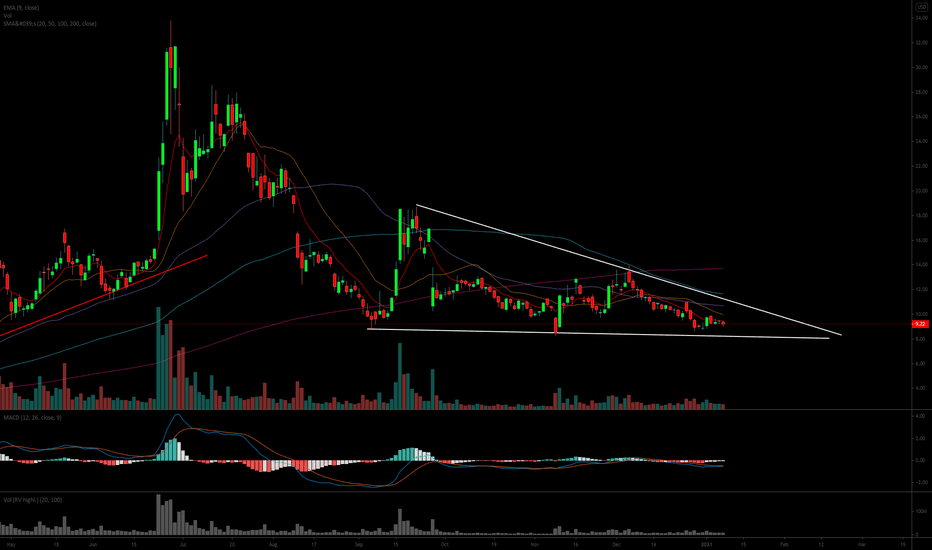Click the Oct date on time axis
This screenshot has width=932, height=550.
tap(445, 544)
